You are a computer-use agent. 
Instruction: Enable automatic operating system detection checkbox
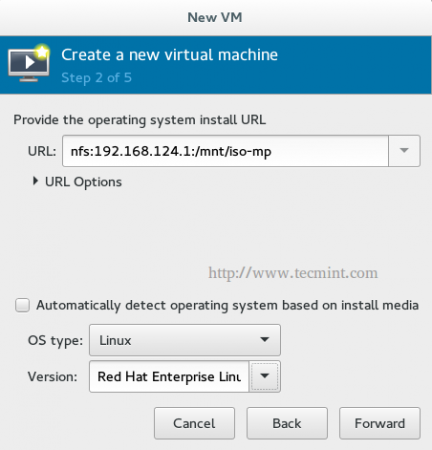[22, 305]
